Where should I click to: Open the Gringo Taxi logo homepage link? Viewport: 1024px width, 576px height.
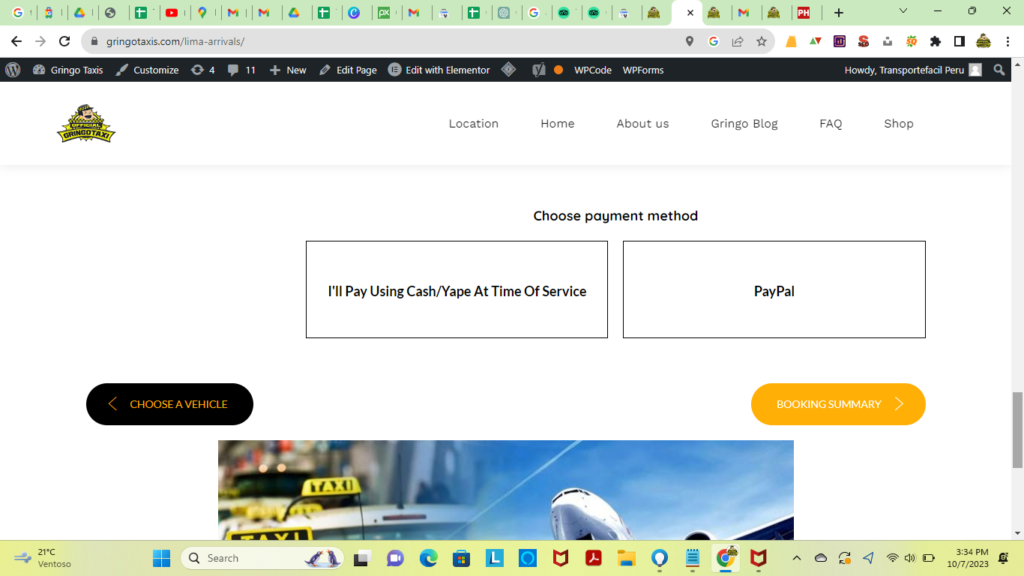pyautogui.click(x=86, y=123)
